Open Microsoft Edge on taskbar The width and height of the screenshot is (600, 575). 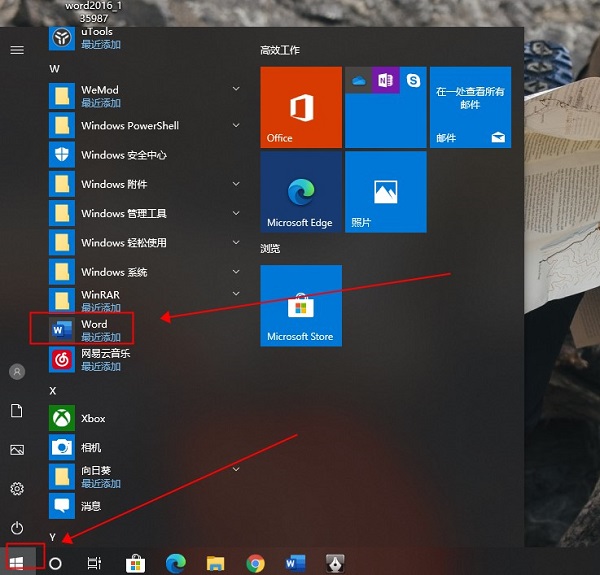click(176, 563)
